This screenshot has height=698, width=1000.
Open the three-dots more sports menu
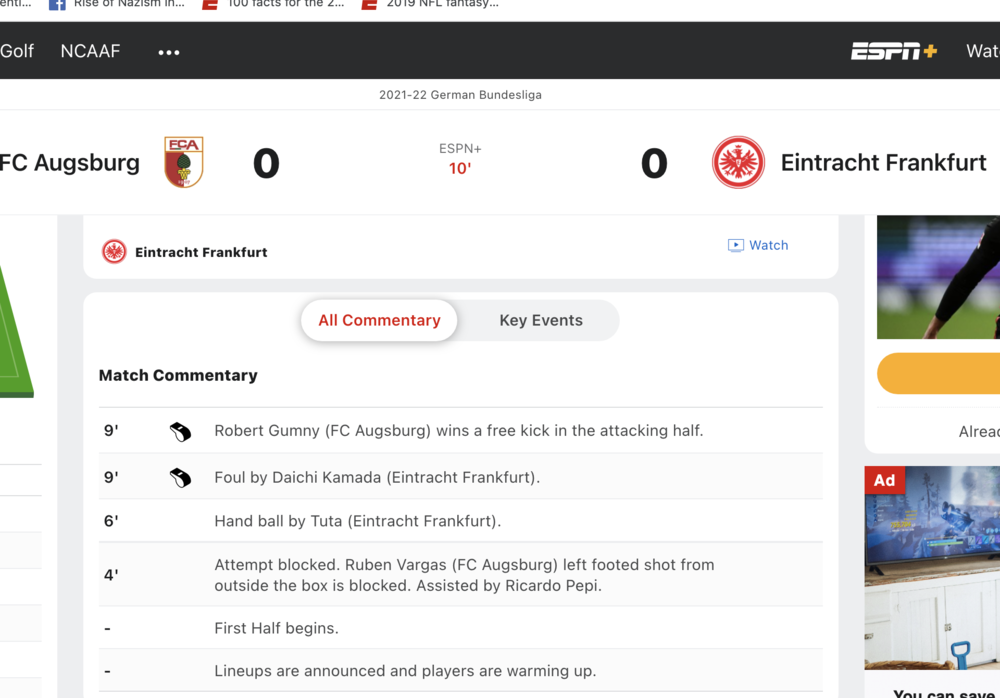coord(169,52)
